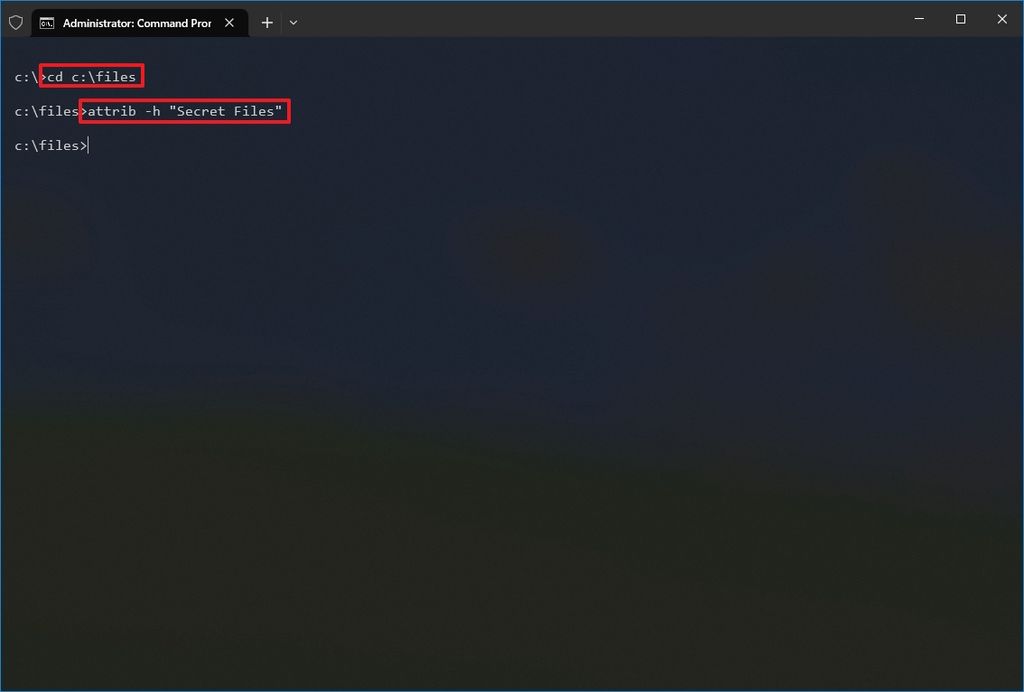Open a new tab with plus button
Screen dimensions: 1024x692
point(267,23)
